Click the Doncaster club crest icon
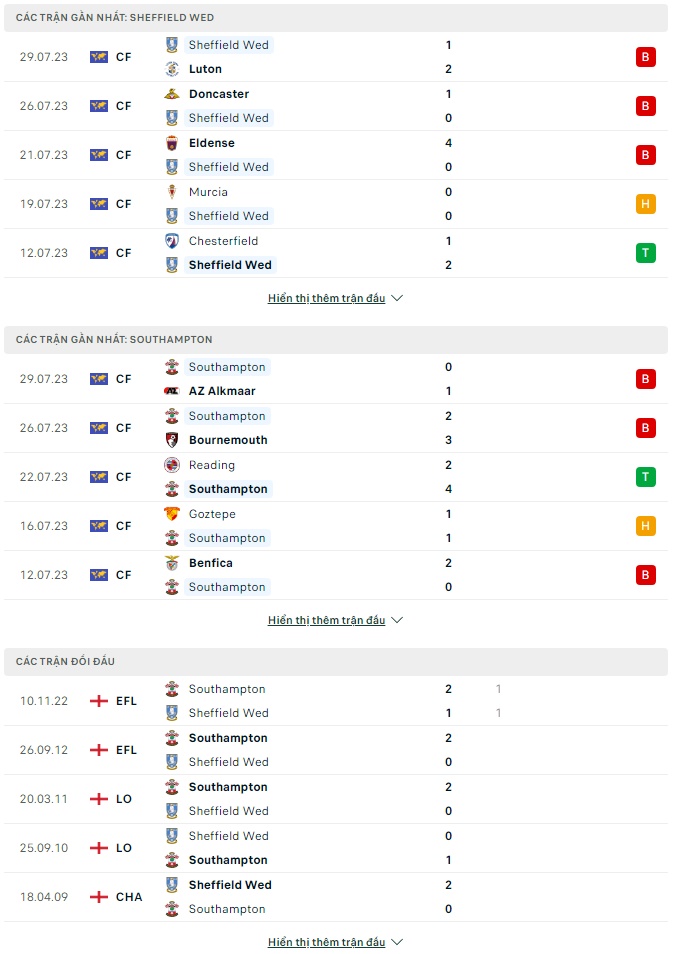This screenshot has height=954, width=674. [172, 94]
